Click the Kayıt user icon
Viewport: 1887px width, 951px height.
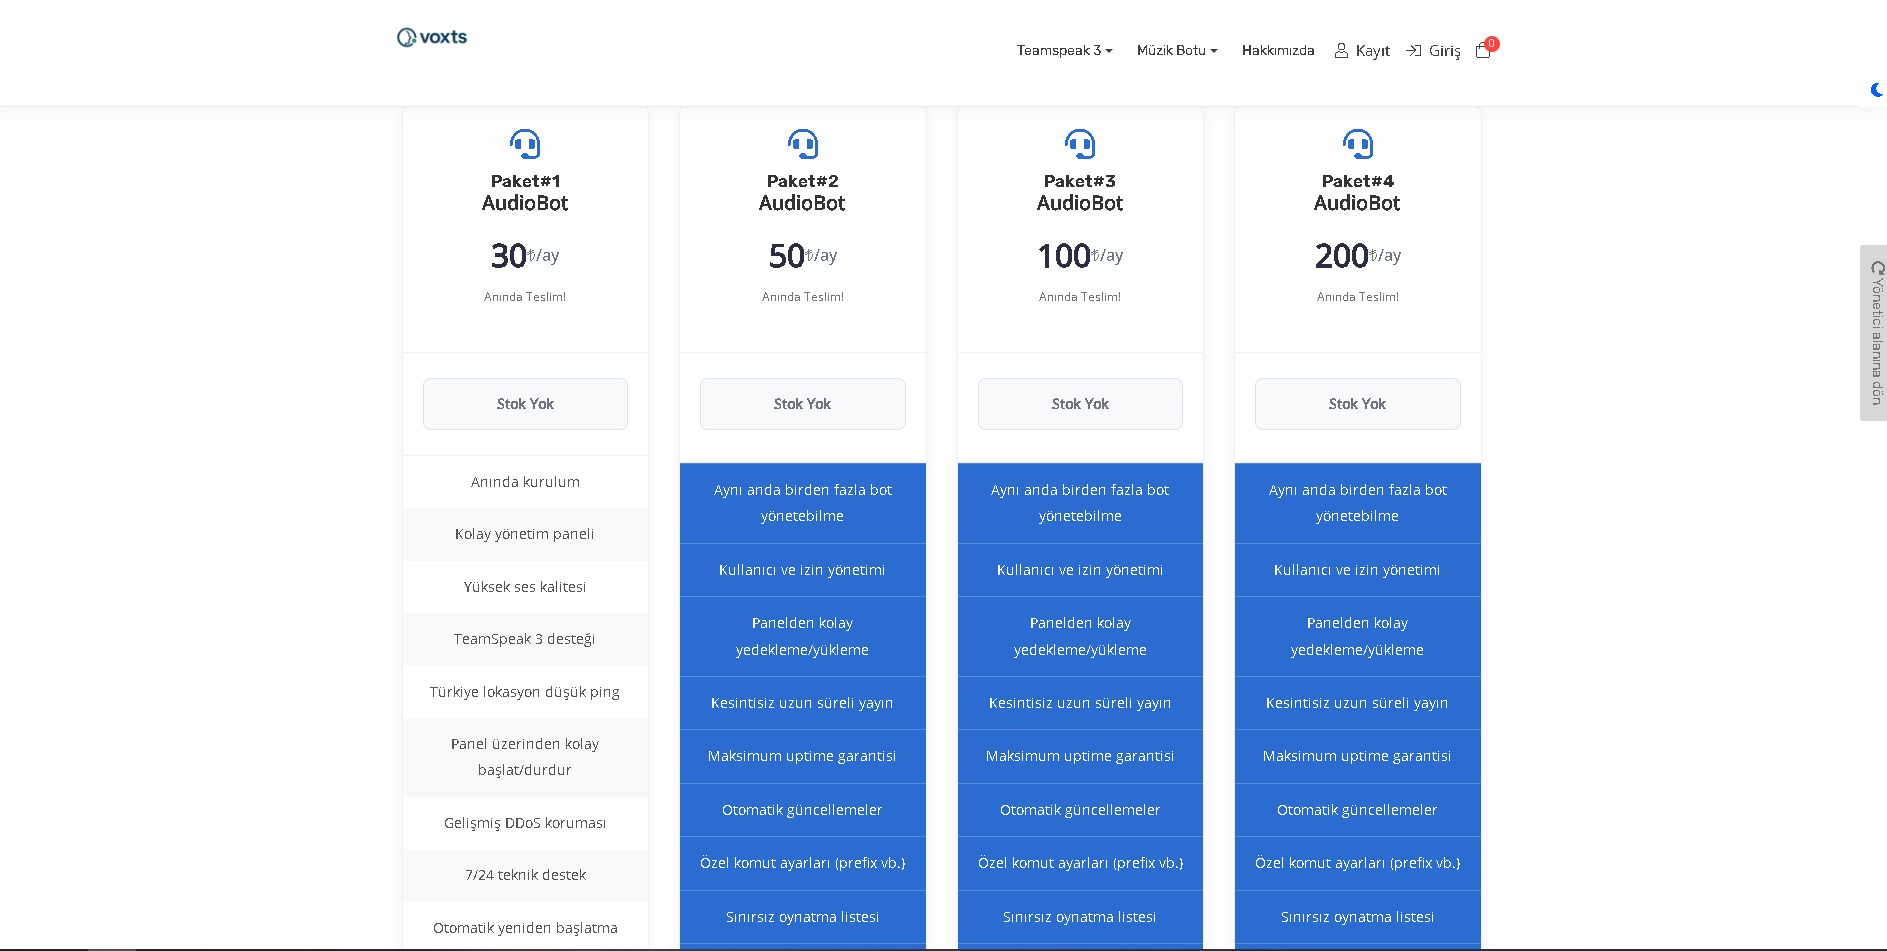point(1341,50)
